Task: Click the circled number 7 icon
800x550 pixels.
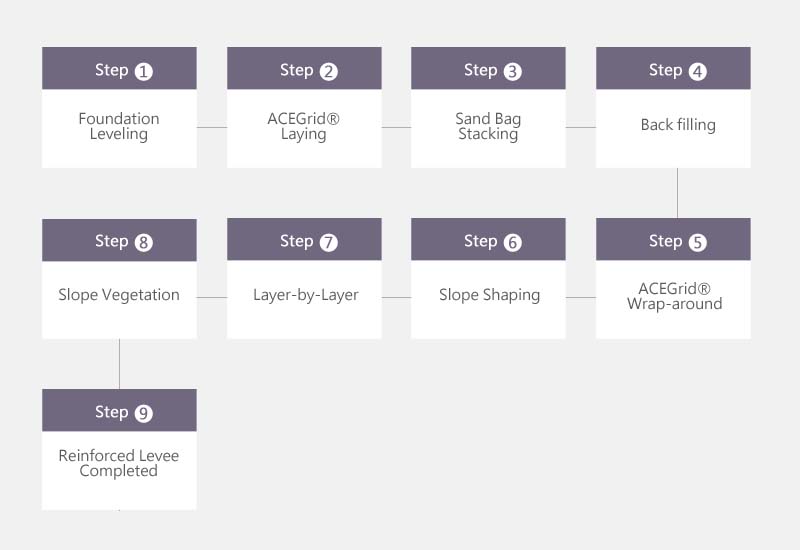Action: [x=329, y=242]
